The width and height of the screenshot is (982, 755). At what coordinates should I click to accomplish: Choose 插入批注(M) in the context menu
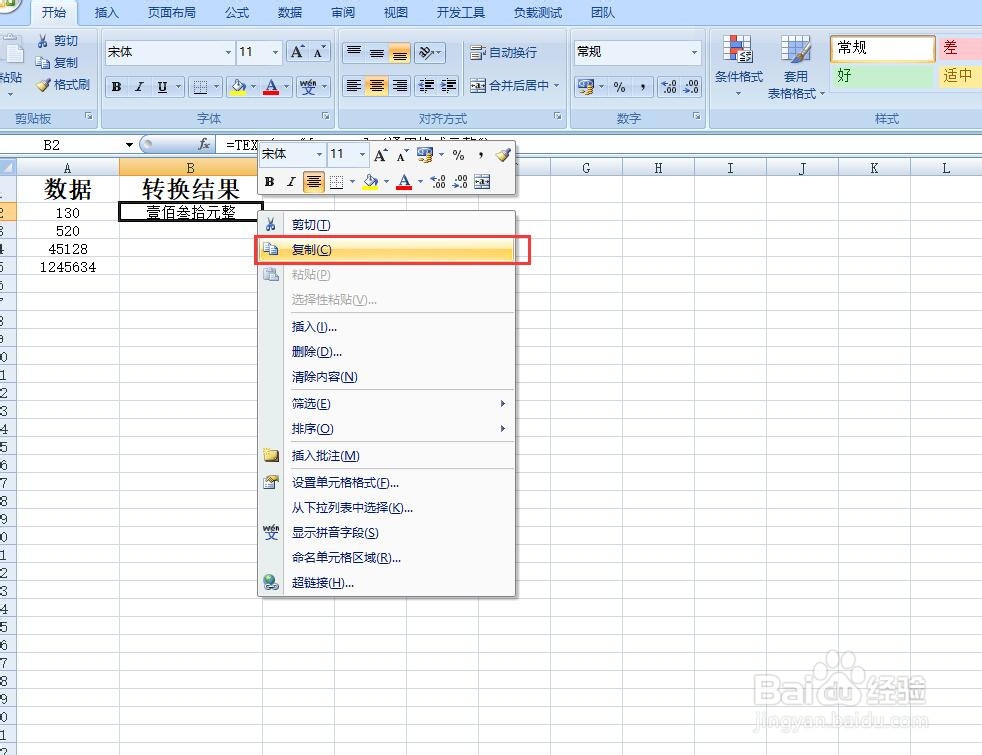tap(386, 456)
